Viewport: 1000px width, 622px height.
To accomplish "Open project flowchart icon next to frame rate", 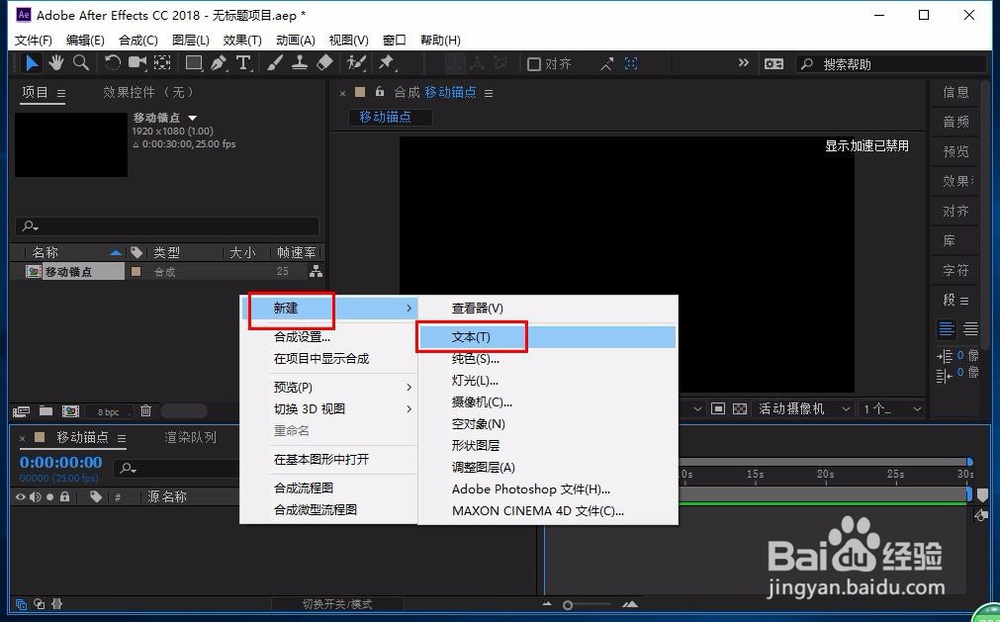I will (316, 271).
